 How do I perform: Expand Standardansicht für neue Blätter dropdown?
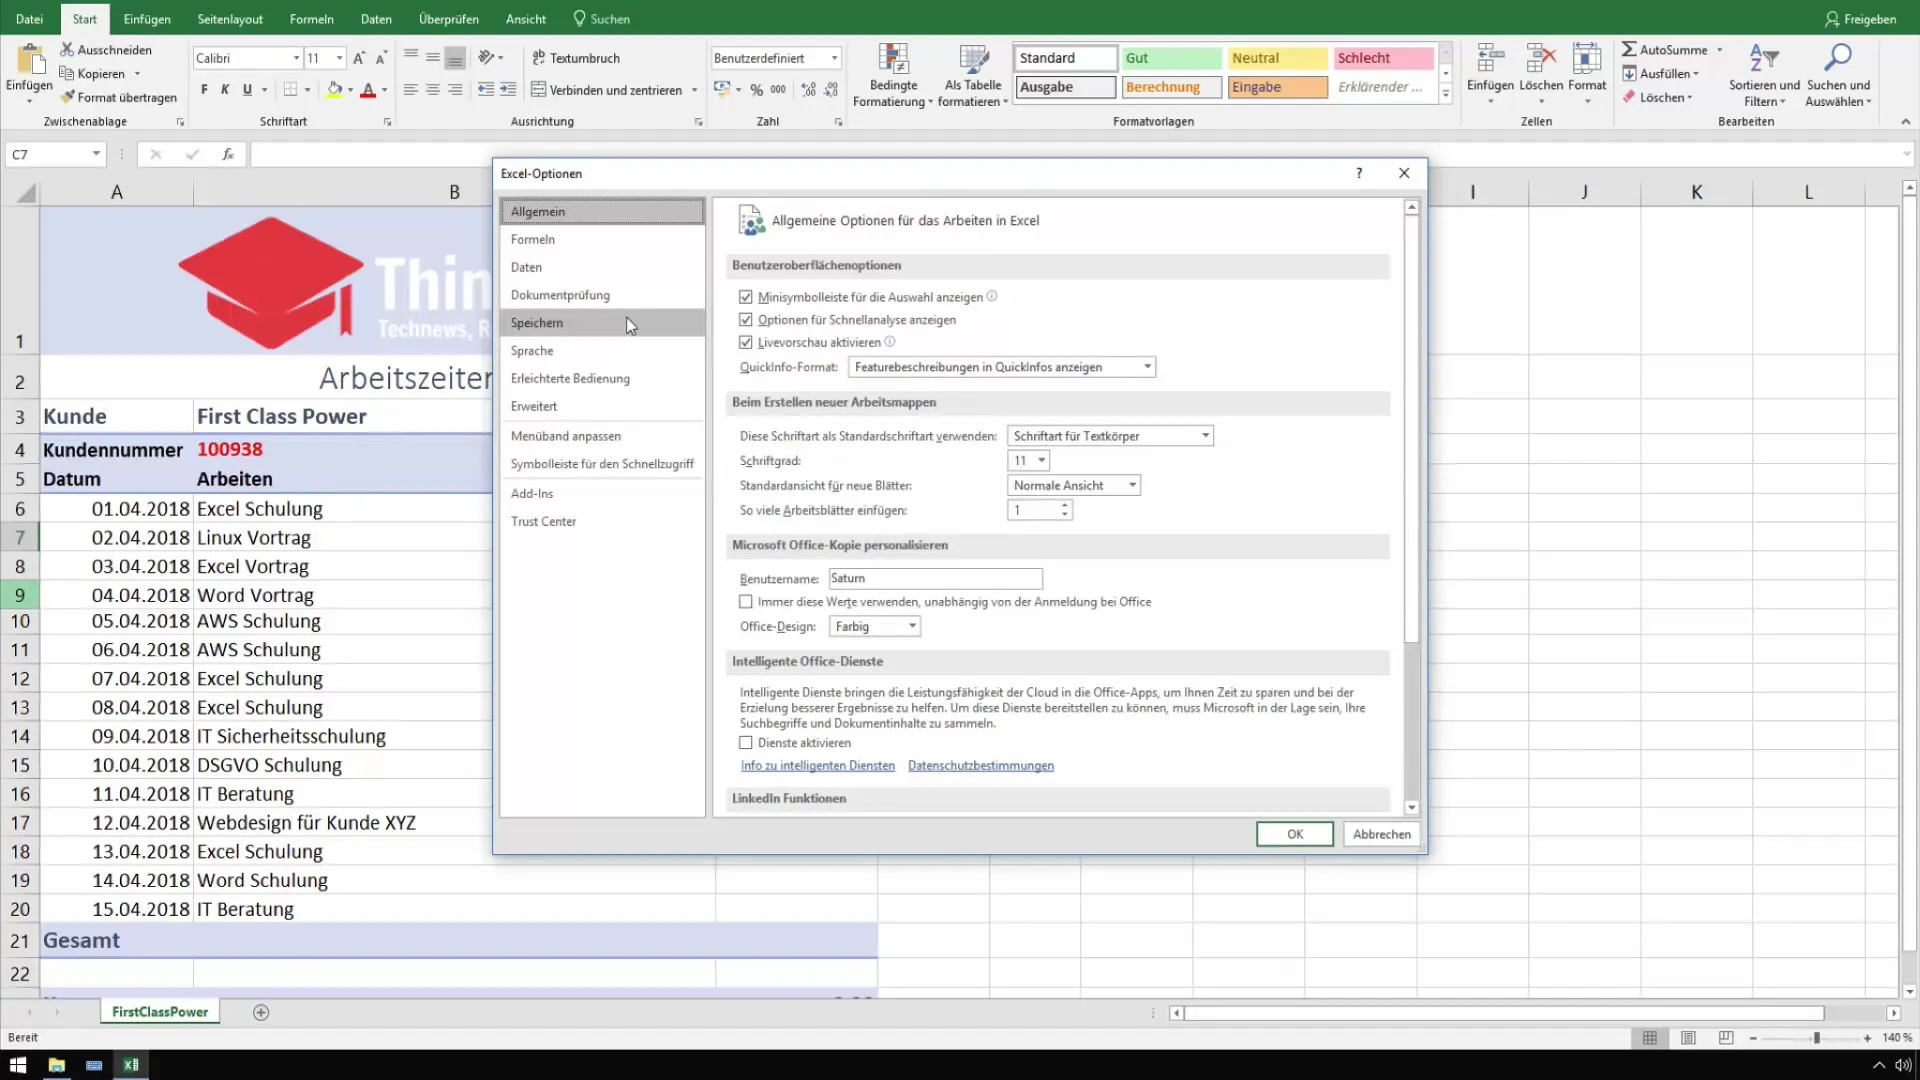[x=1130, y=484]
